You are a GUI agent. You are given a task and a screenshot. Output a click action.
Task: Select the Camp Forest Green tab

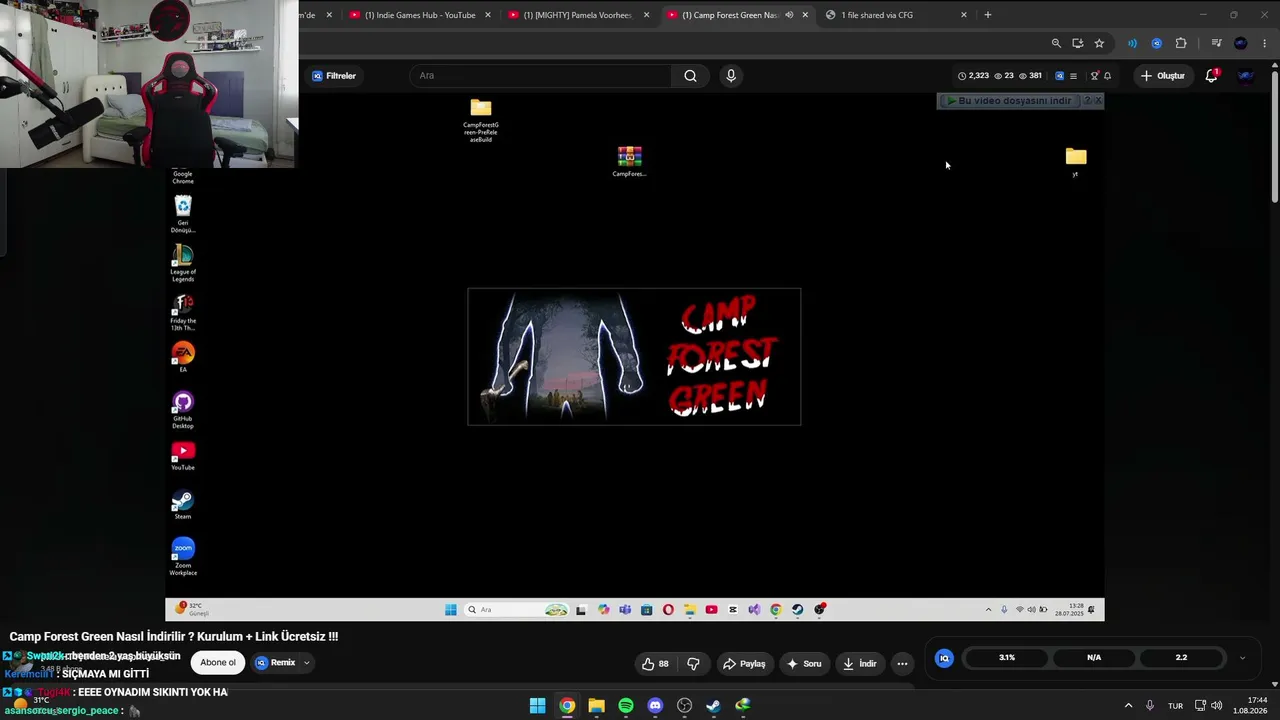pos(737,15)
